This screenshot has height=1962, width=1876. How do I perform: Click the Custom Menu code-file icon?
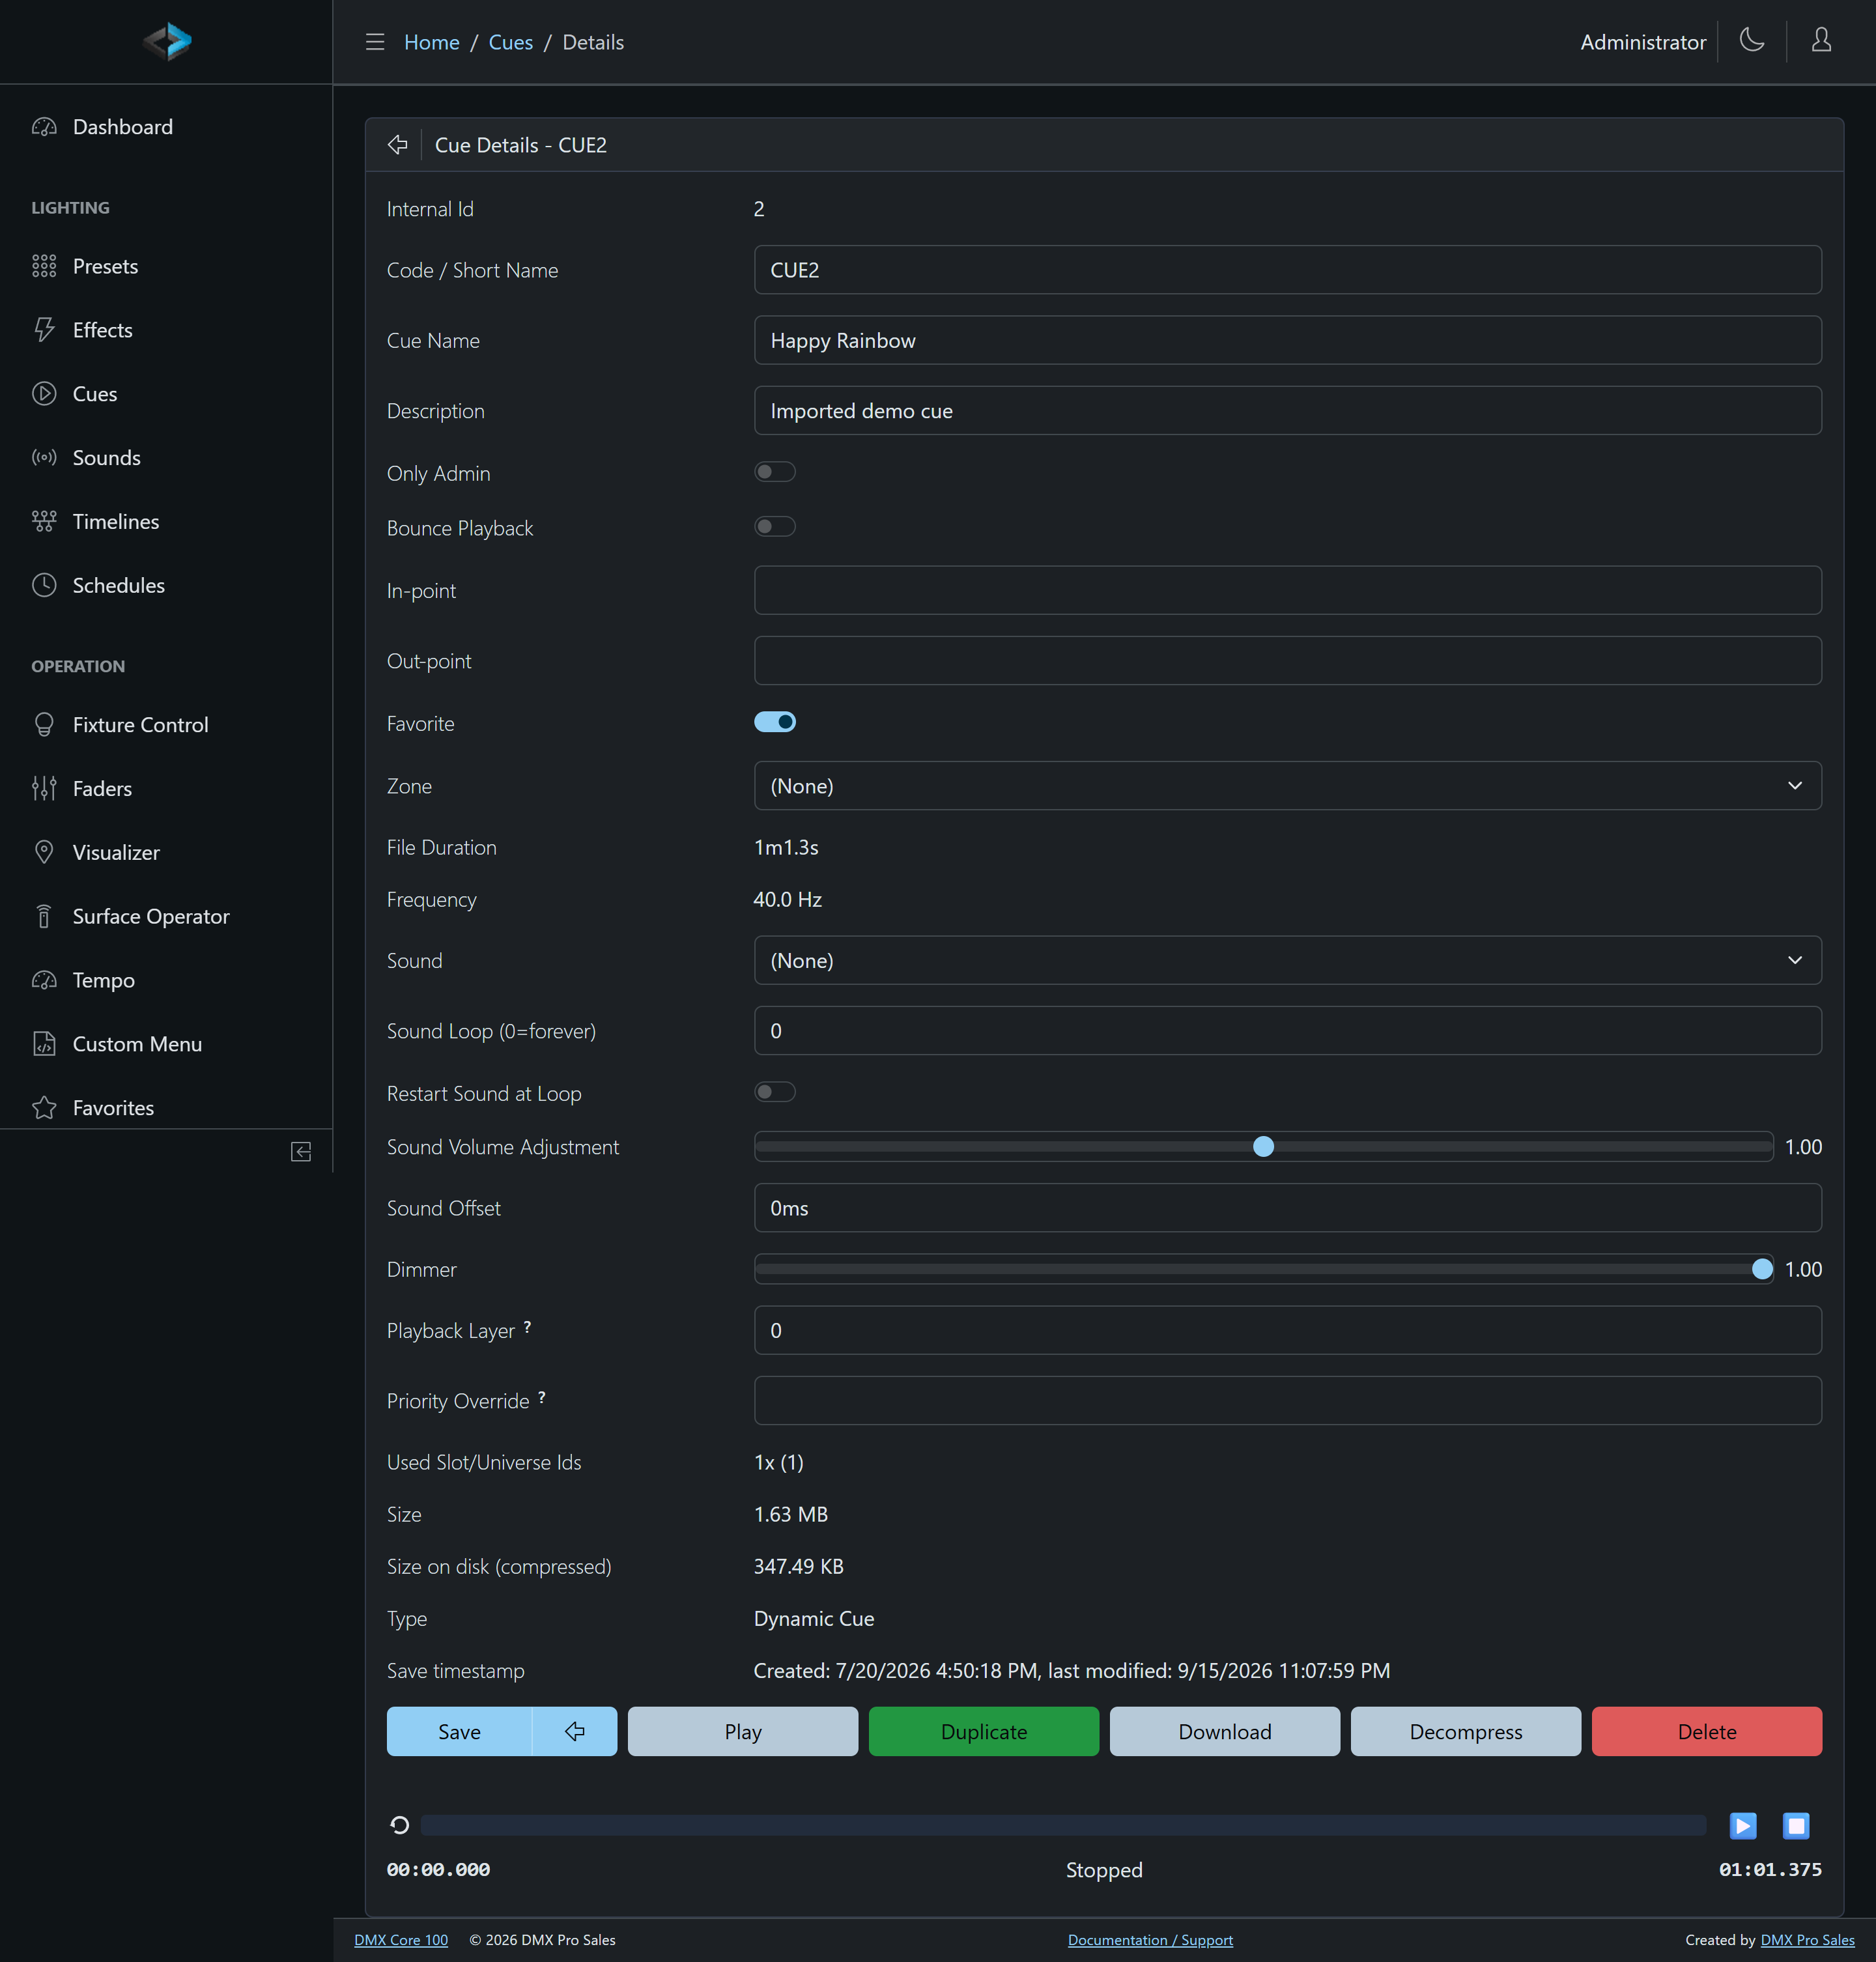coord(44,1044)
